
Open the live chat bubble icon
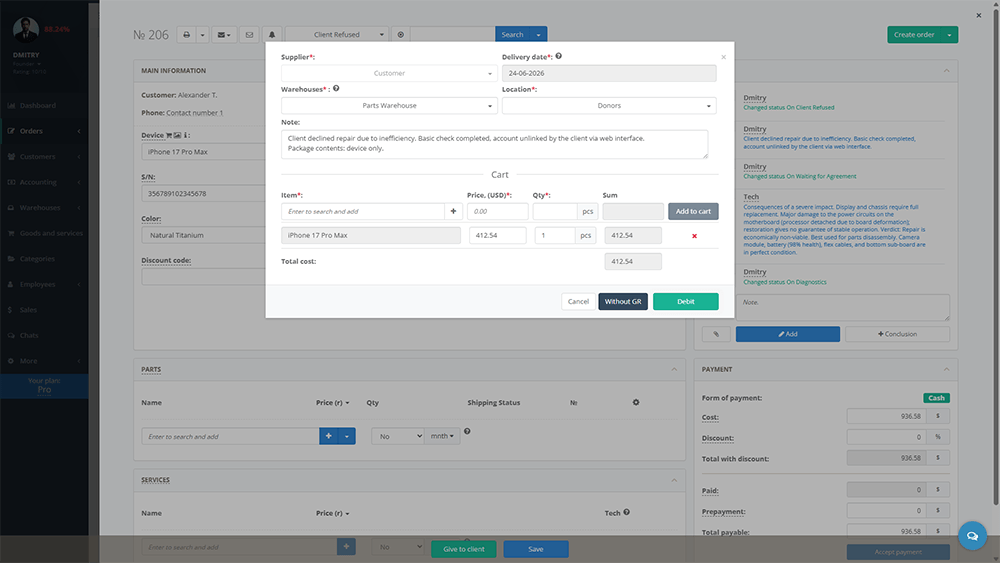click(972, 536)
